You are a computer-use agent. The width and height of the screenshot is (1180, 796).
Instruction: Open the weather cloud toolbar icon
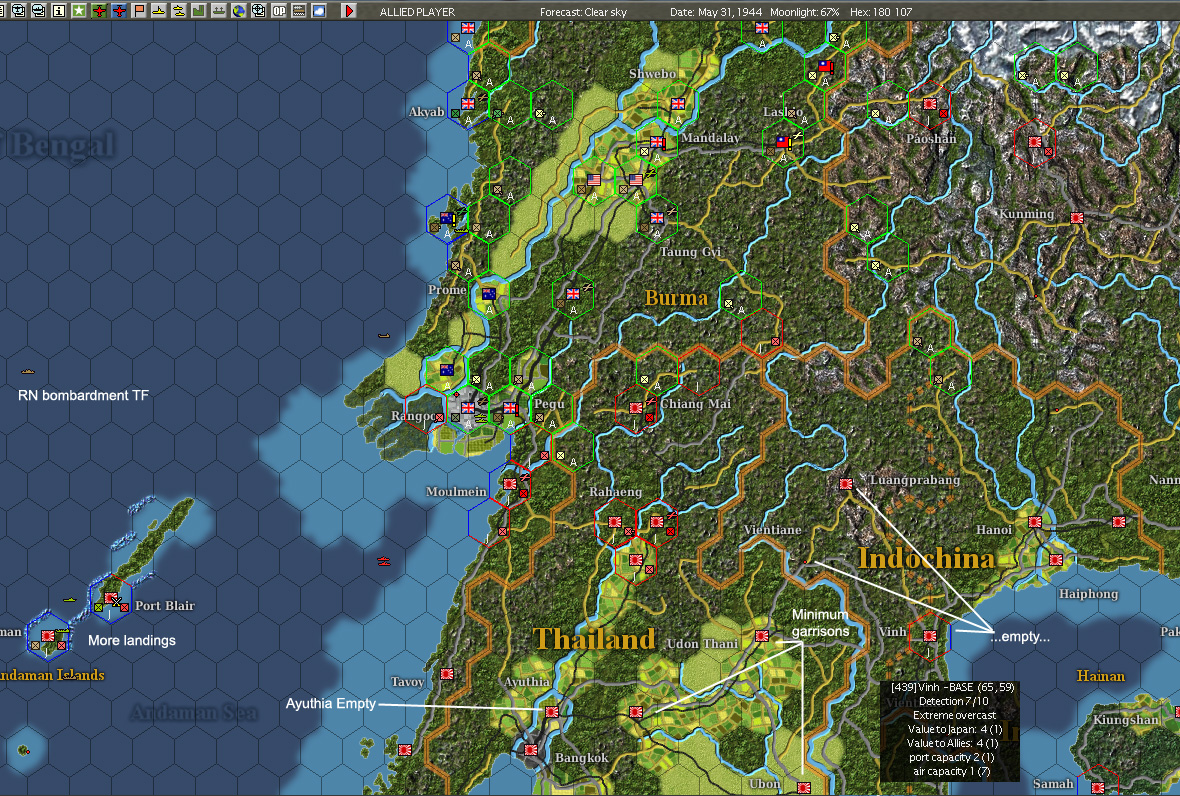tap(319, 11)
